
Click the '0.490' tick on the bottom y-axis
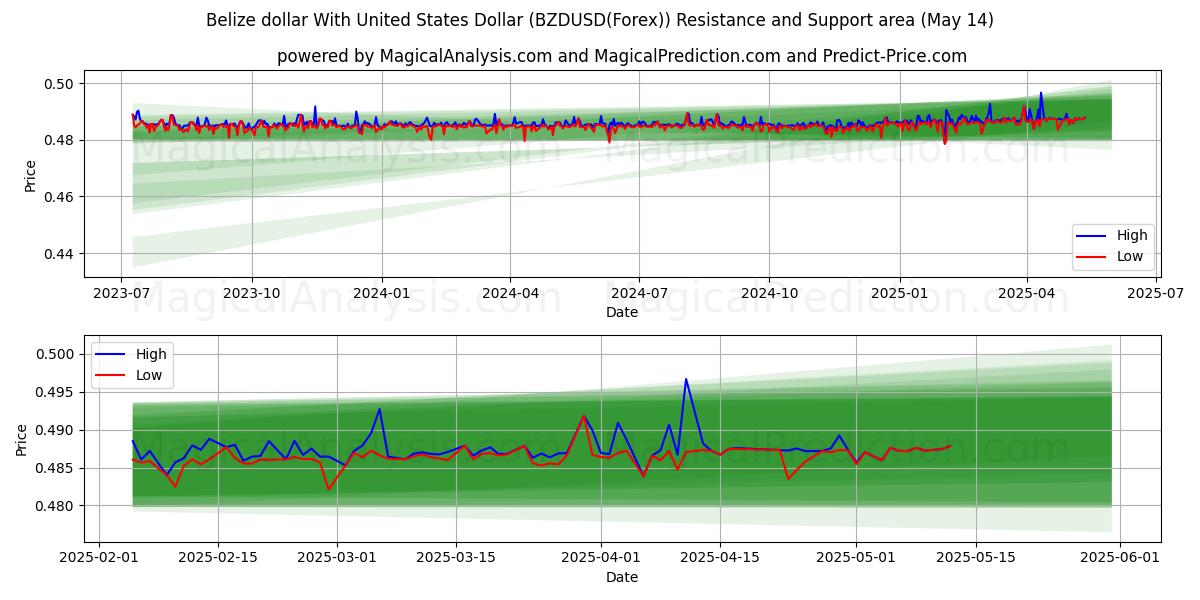[x=58, y=431]
